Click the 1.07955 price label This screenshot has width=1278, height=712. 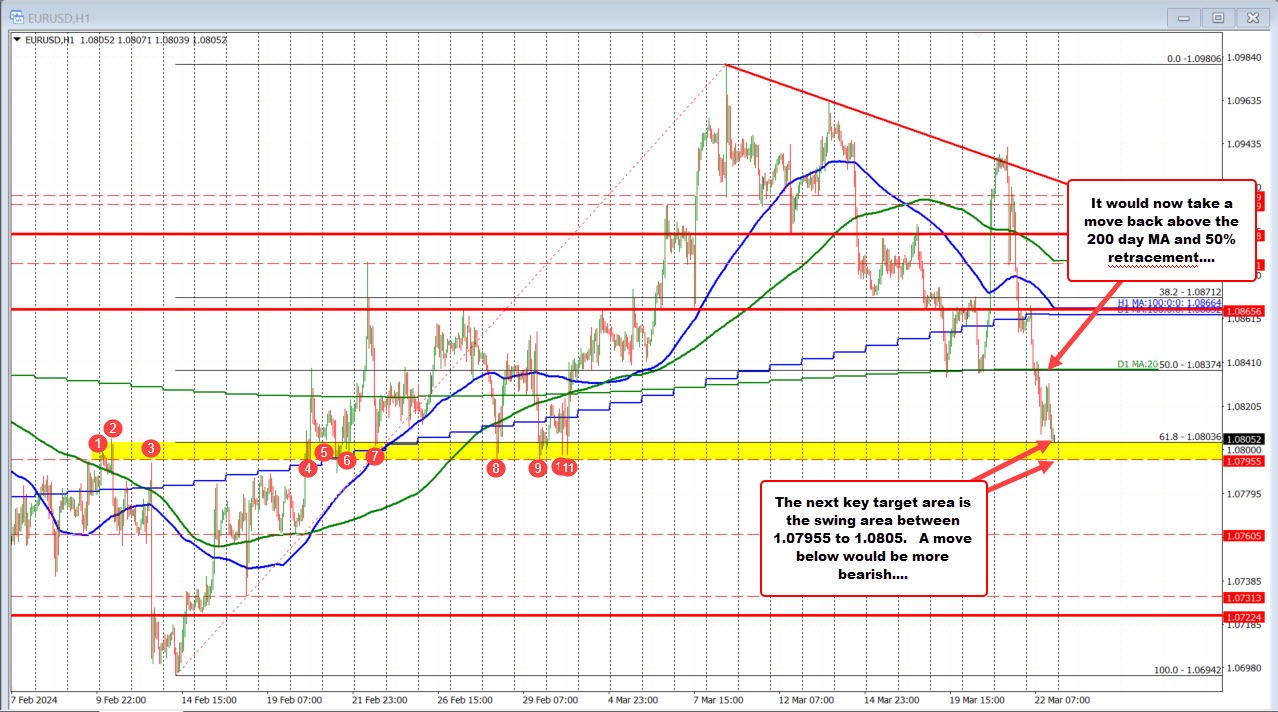[x=1247, y=462]
